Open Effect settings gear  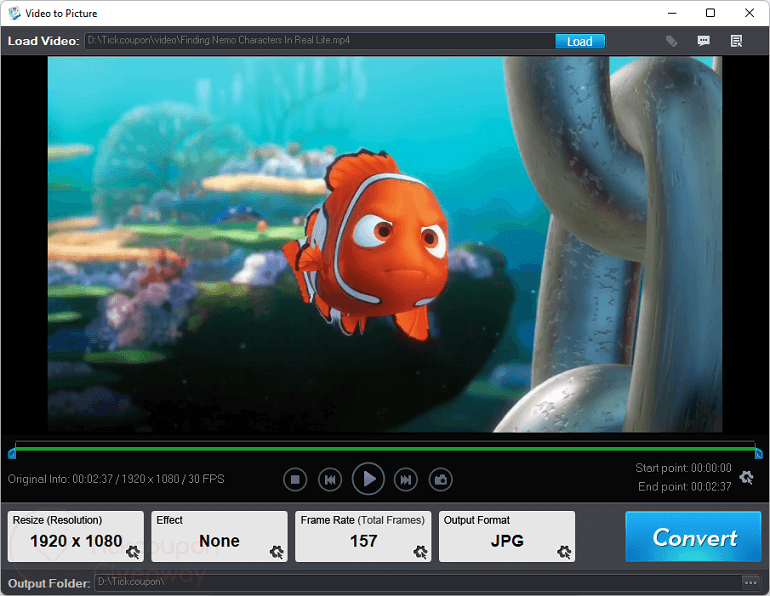click(277, 552)
